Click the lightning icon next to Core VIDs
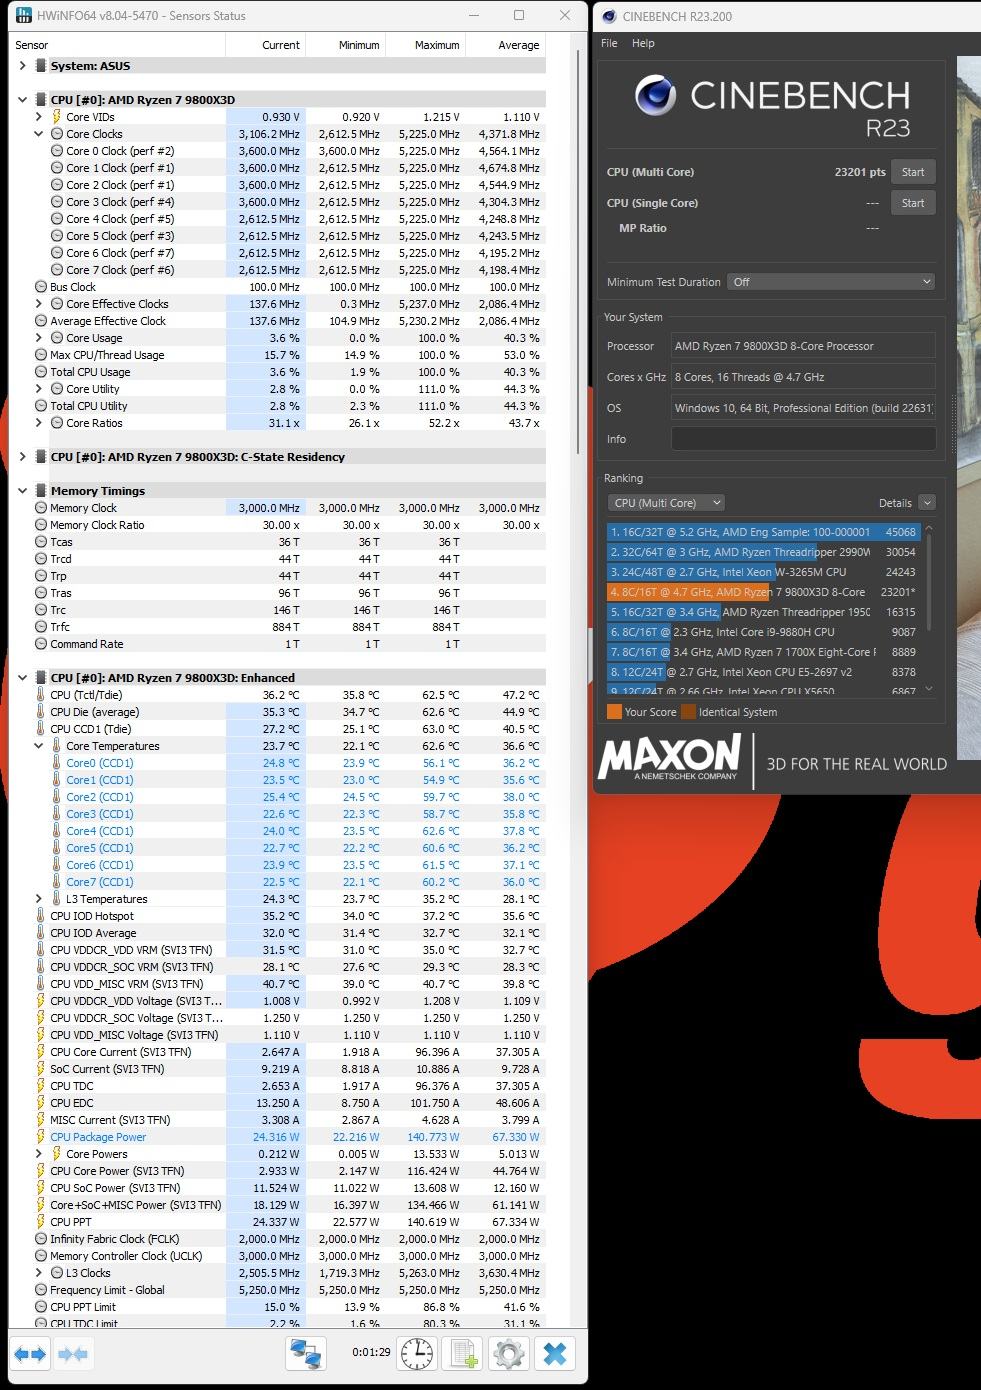The image size is (981, 1390). point(56,117)
